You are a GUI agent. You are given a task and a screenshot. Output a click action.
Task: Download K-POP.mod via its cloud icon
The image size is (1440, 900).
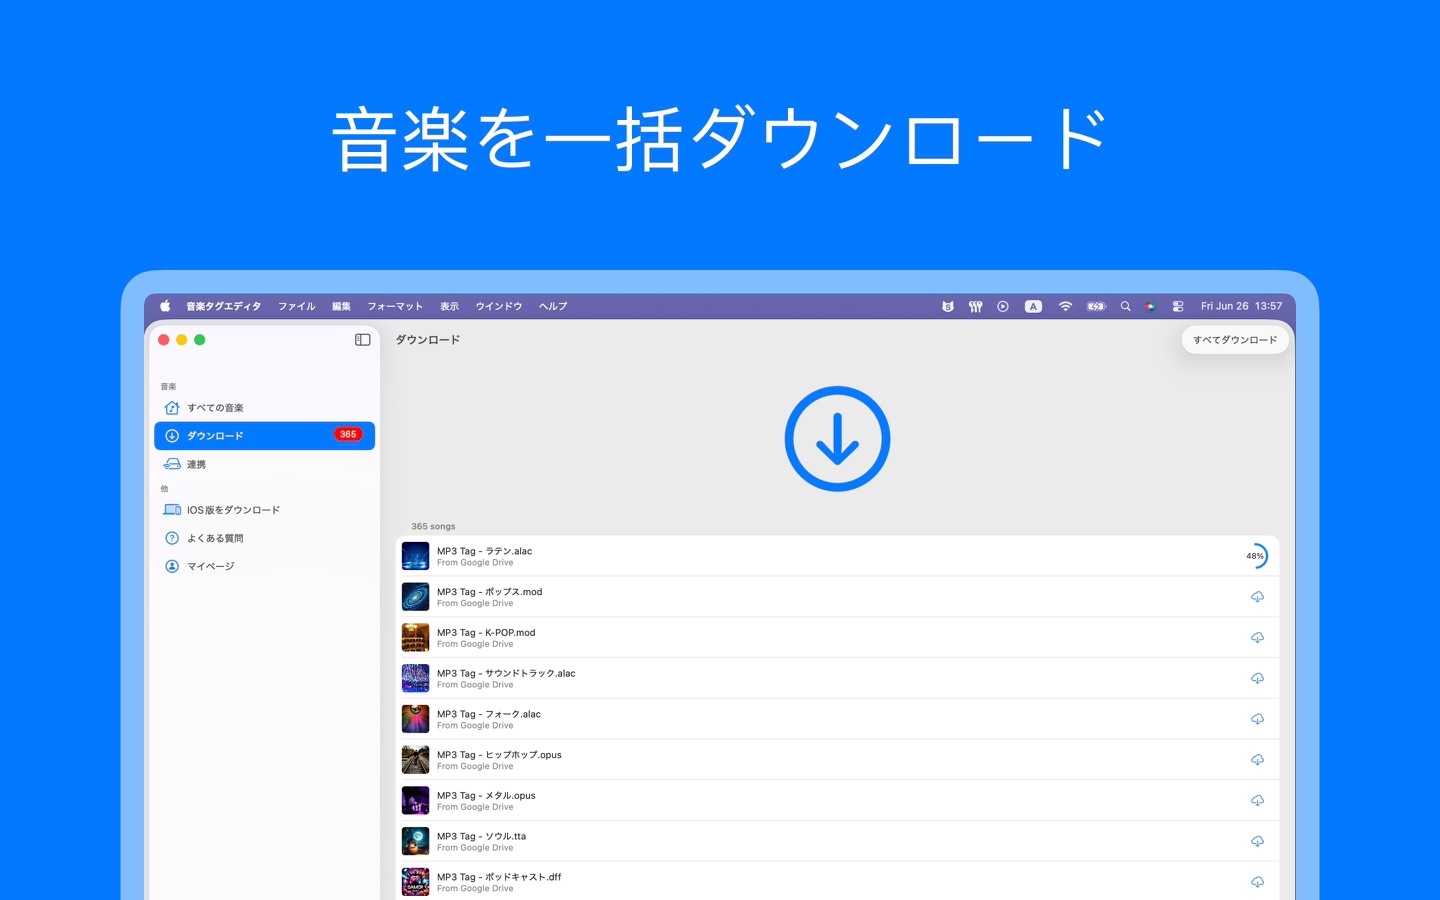1257,638
